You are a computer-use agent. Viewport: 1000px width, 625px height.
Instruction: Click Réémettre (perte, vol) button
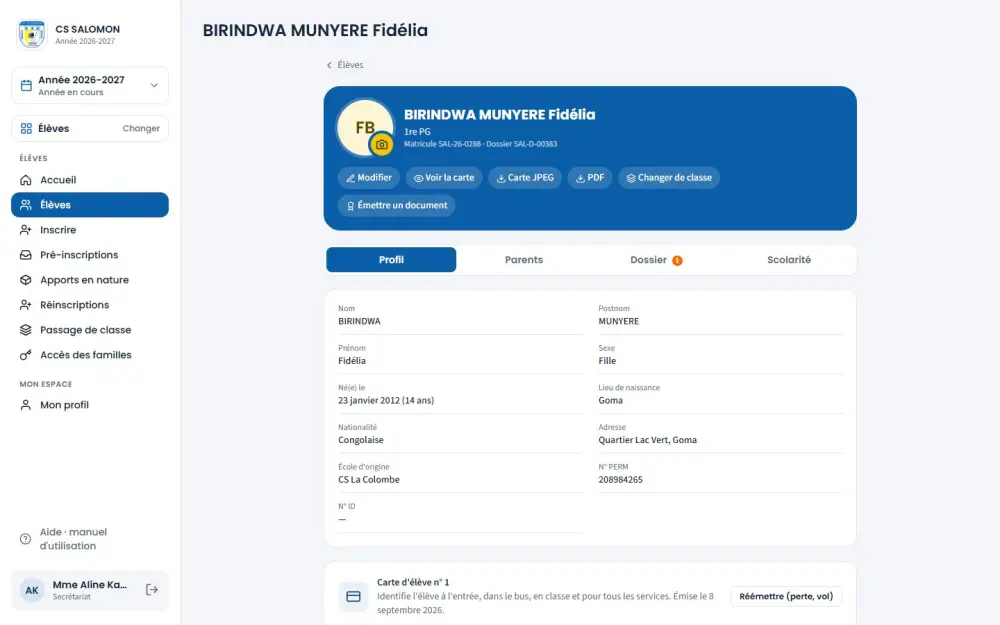tap(786, 596)
